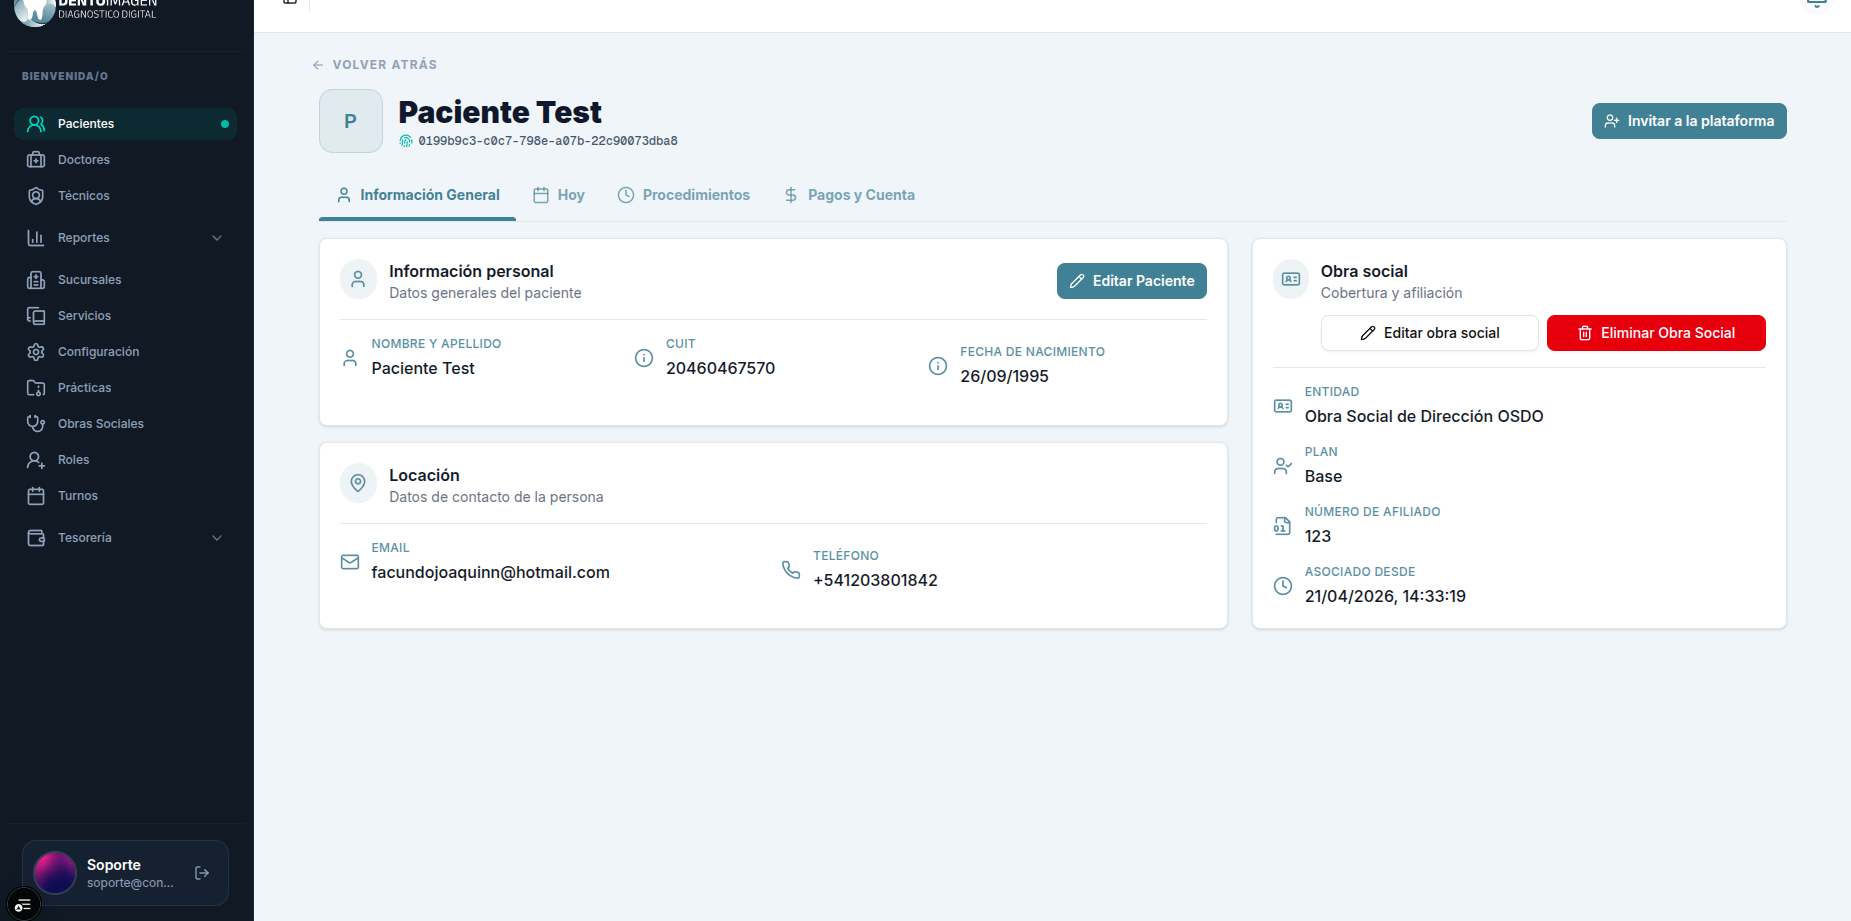Click the Reportes chart icon
Viewport: 1851px width, 921px height.
[x=36, y=238]
